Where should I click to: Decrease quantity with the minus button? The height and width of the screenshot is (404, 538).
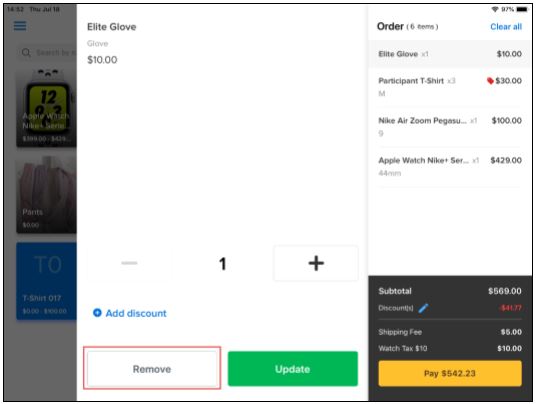pos(129,263)
